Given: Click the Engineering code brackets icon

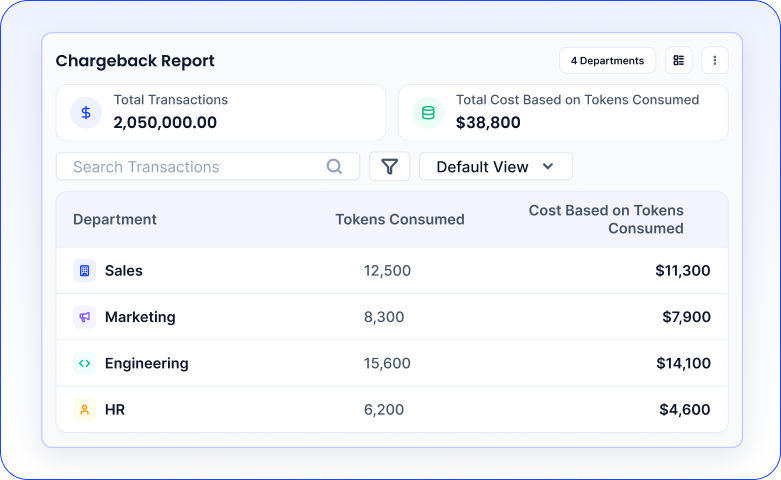Looking at the screenshot, I should [85, 363].
